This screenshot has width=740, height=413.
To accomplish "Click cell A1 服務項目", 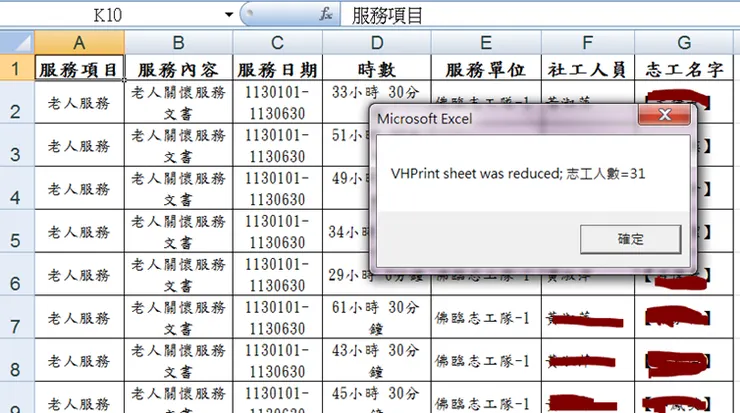I will pyautogui.click(x=79, y=68).
